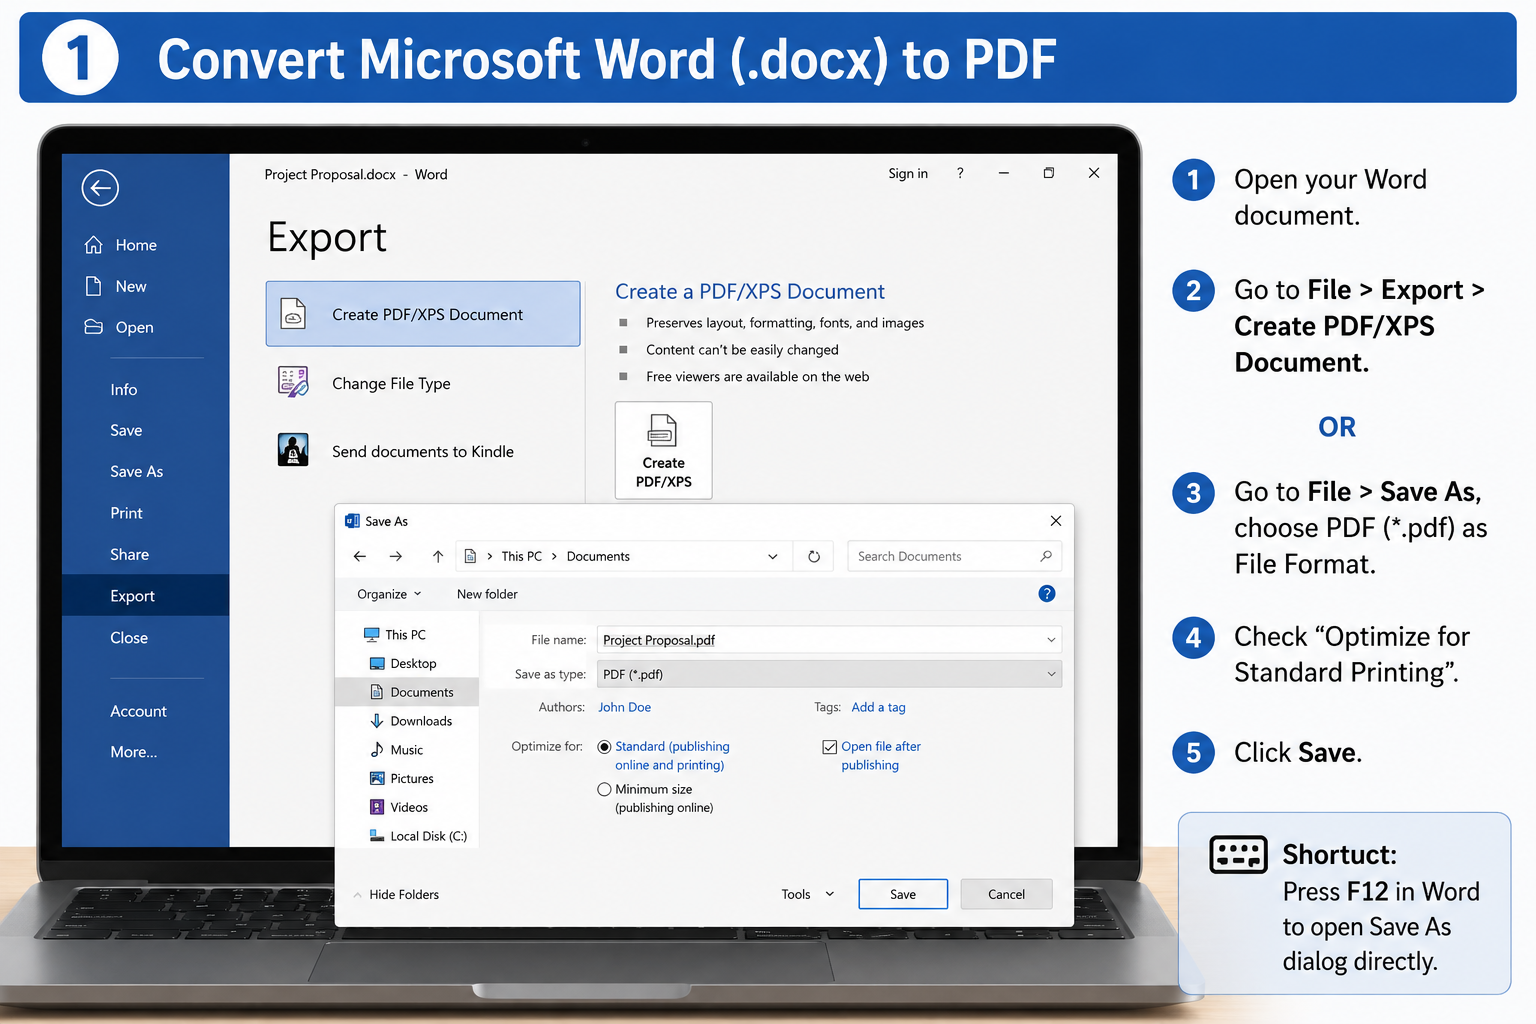Select Local Disk (C:) in the tree

[419, 836]
